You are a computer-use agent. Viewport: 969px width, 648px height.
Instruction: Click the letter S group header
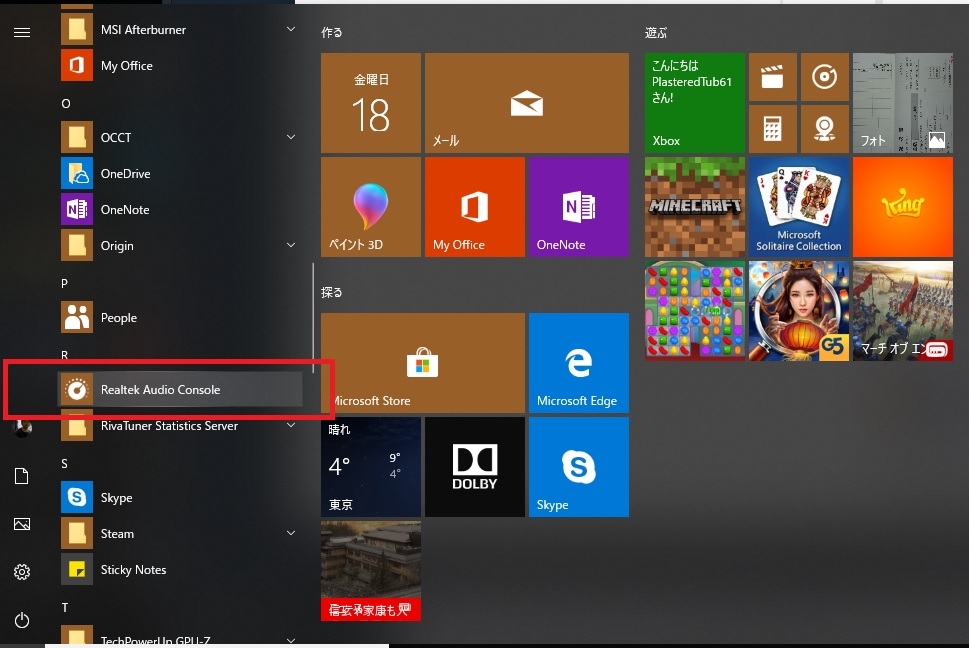tap(64, 464)
